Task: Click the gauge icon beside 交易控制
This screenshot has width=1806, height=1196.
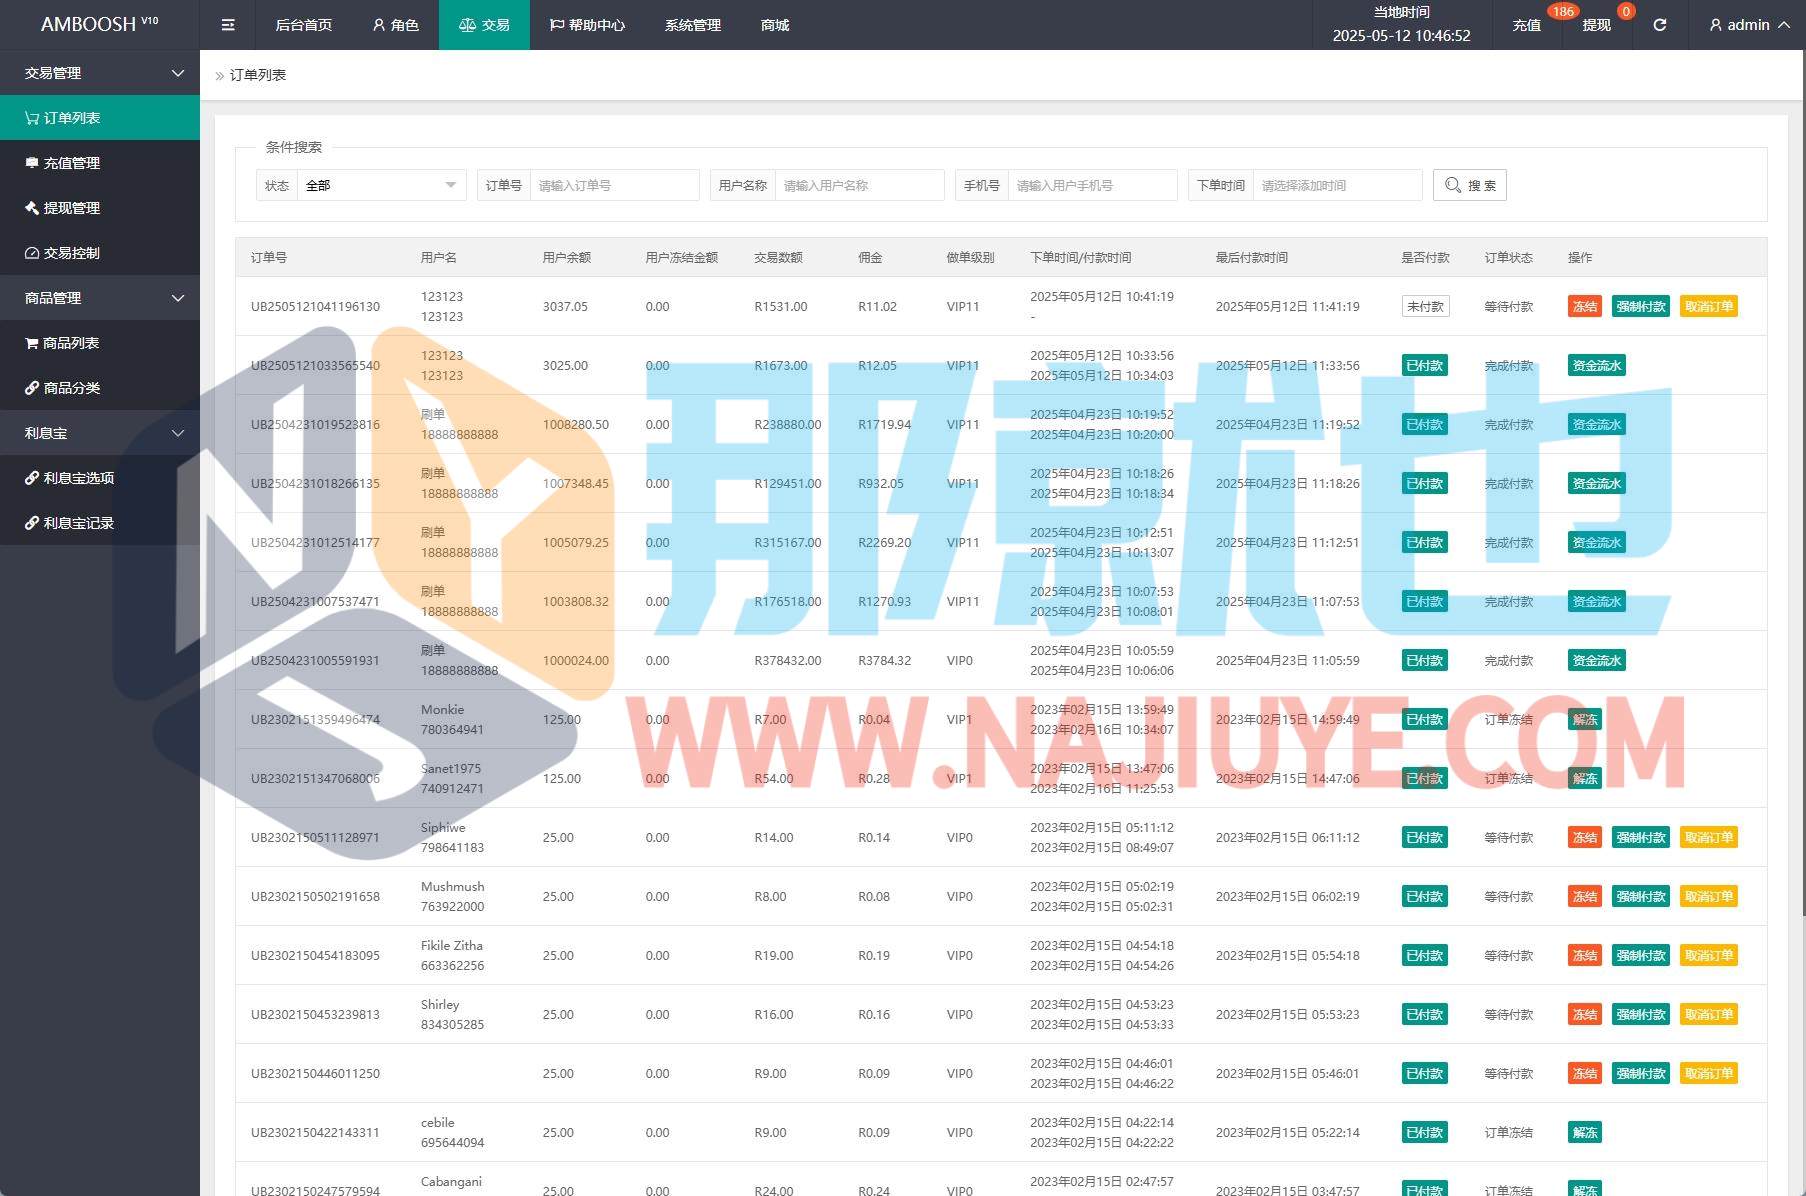Action: click(32, 253)
